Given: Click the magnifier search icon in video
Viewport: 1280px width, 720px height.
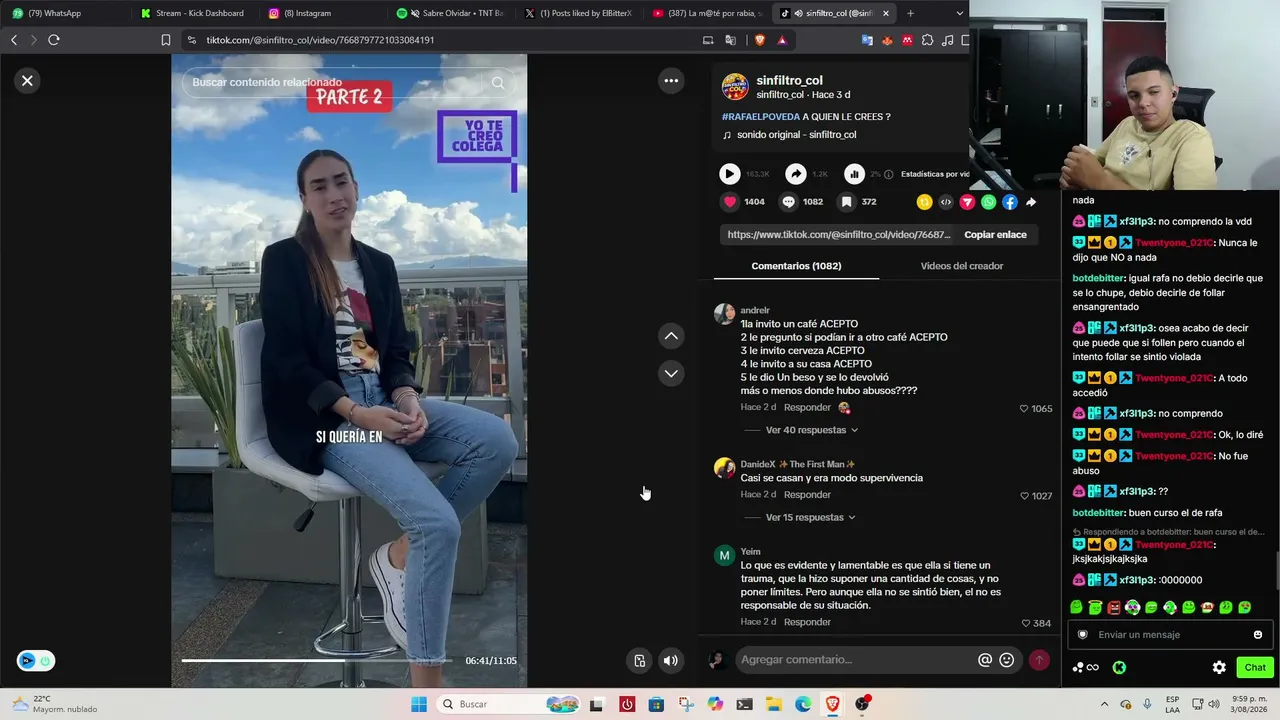Looking at the screenshot, I should [x=498, y=82].
